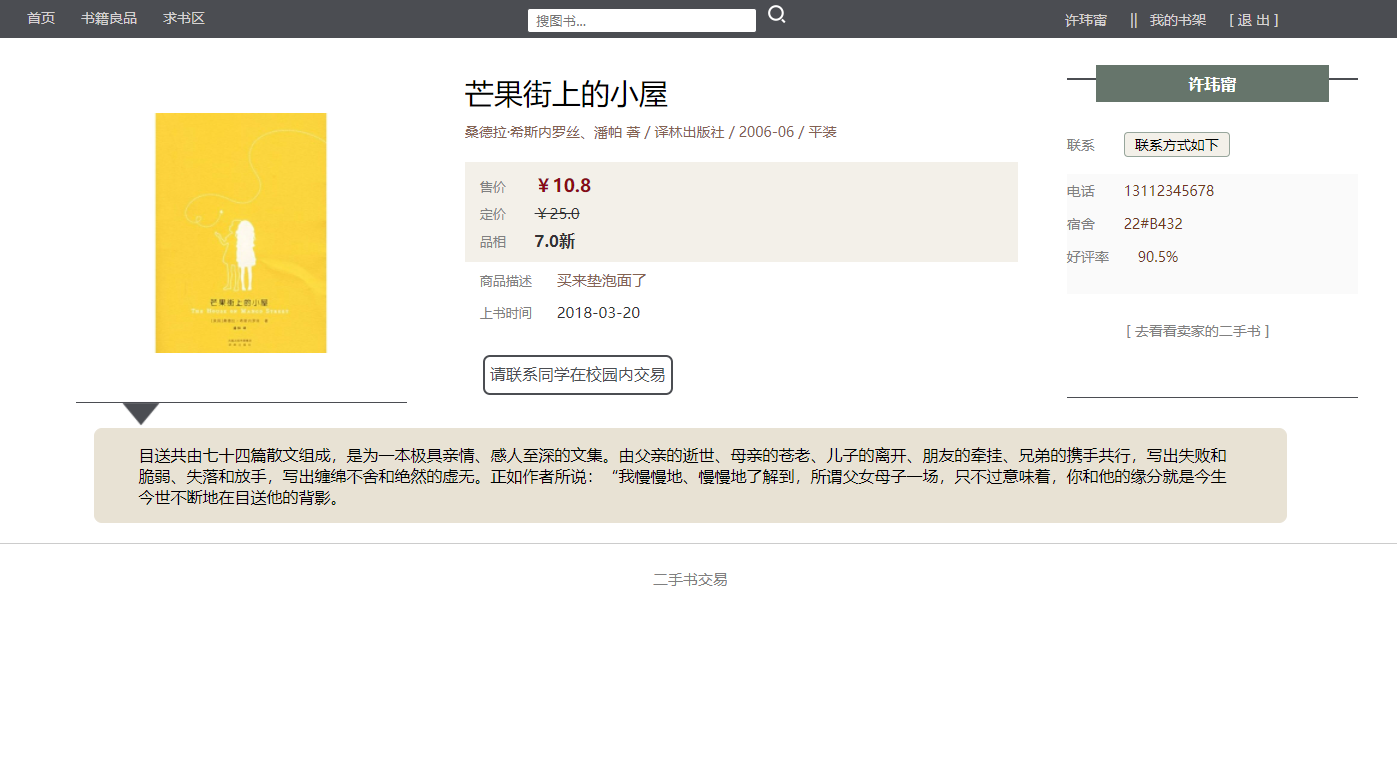Click the 好评率 90.5% rating value
Image resolution: width=1397 pixels, height=761 pixels.
(x=1156, y=256)
